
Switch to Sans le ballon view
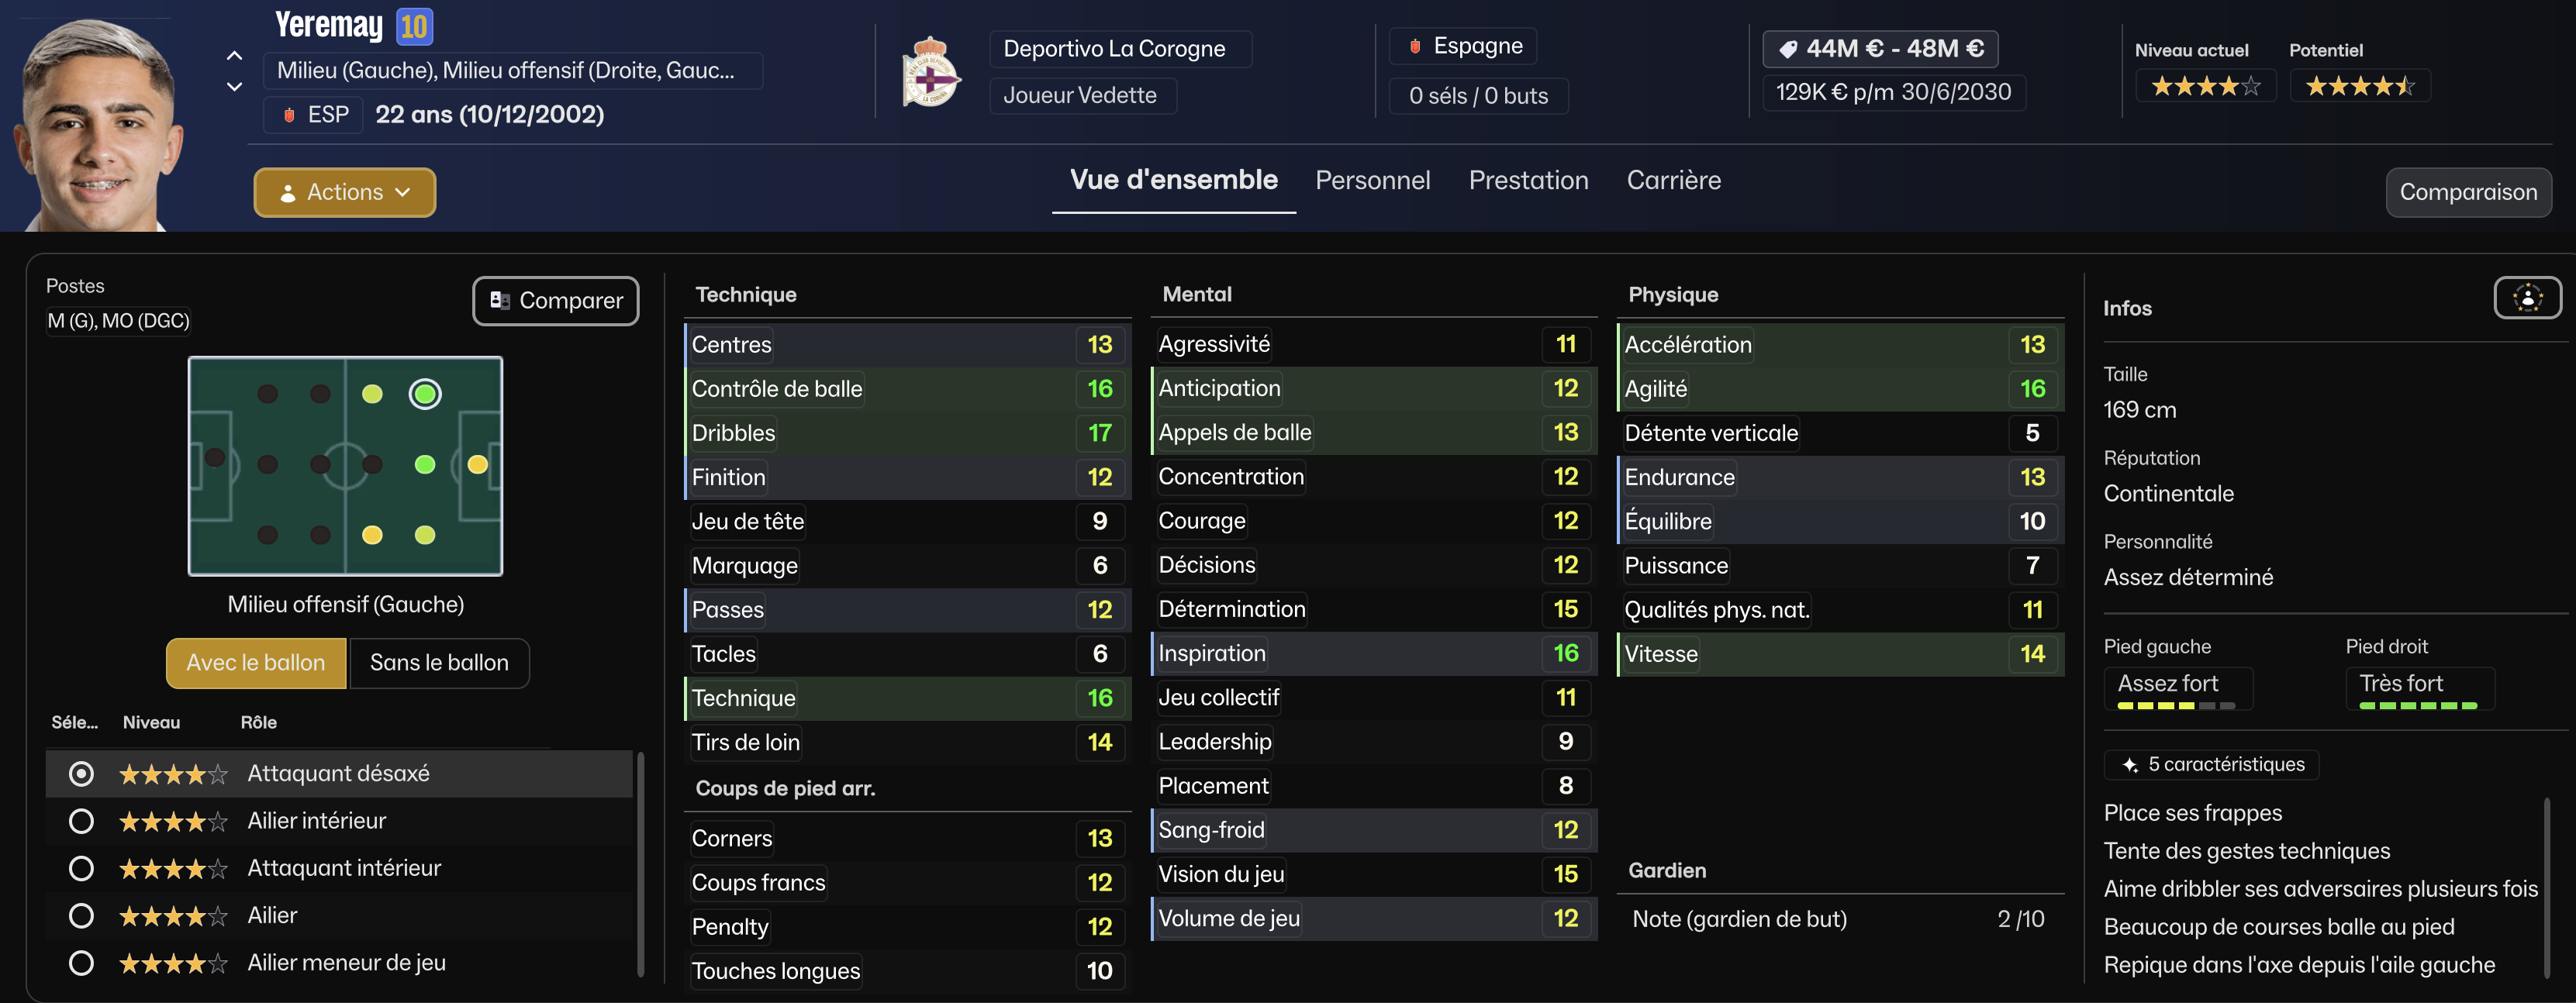point(439,663)
